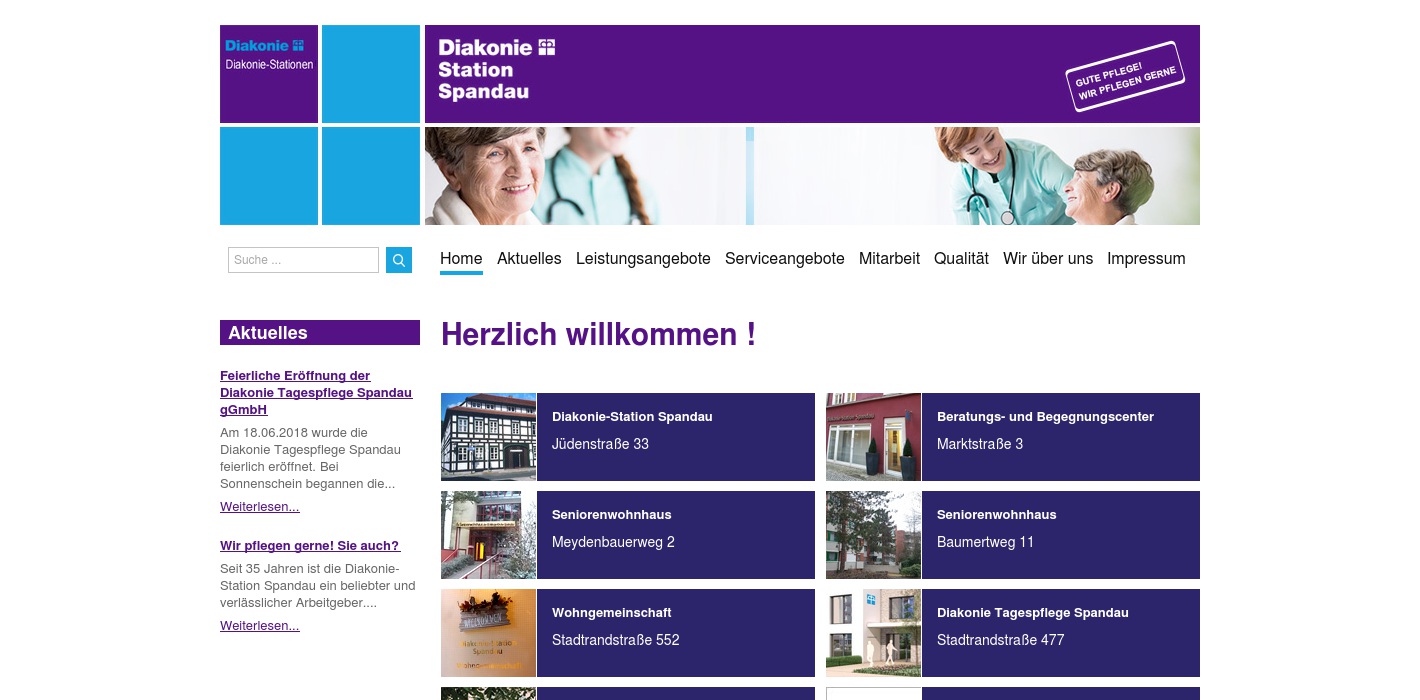
Task: Open the Mitarbeit page
Action: click(x=889, y=258)
